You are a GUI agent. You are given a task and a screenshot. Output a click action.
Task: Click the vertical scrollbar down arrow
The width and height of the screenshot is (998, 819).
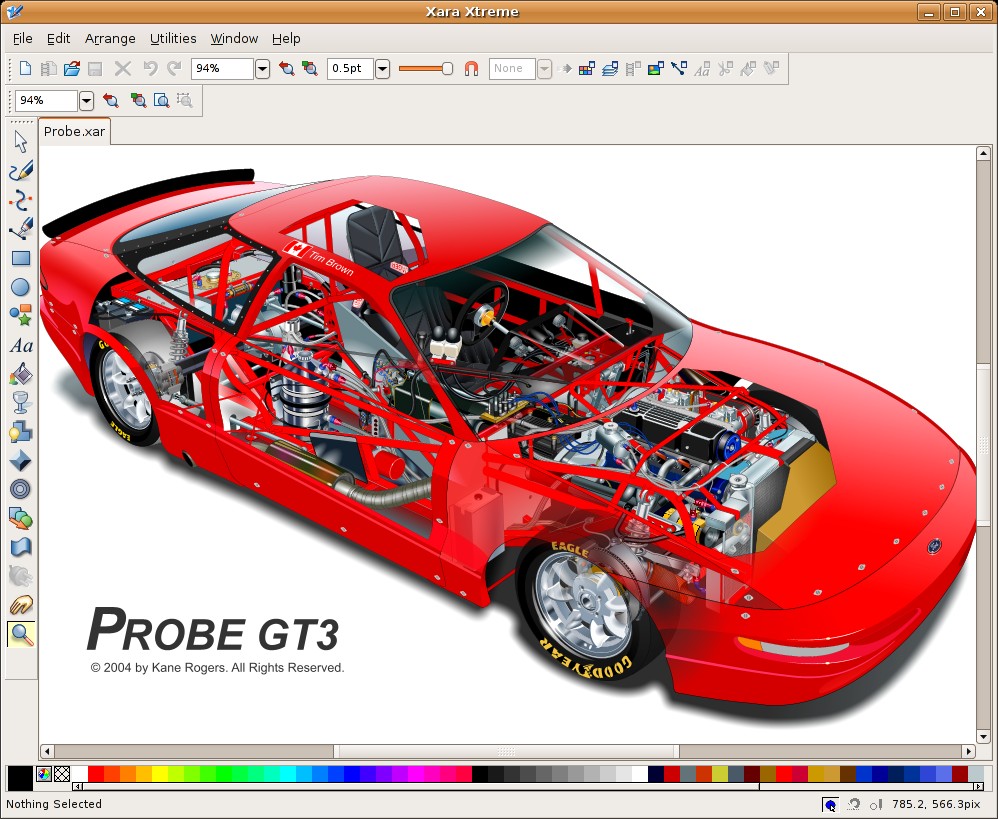[x=983, y=737]
